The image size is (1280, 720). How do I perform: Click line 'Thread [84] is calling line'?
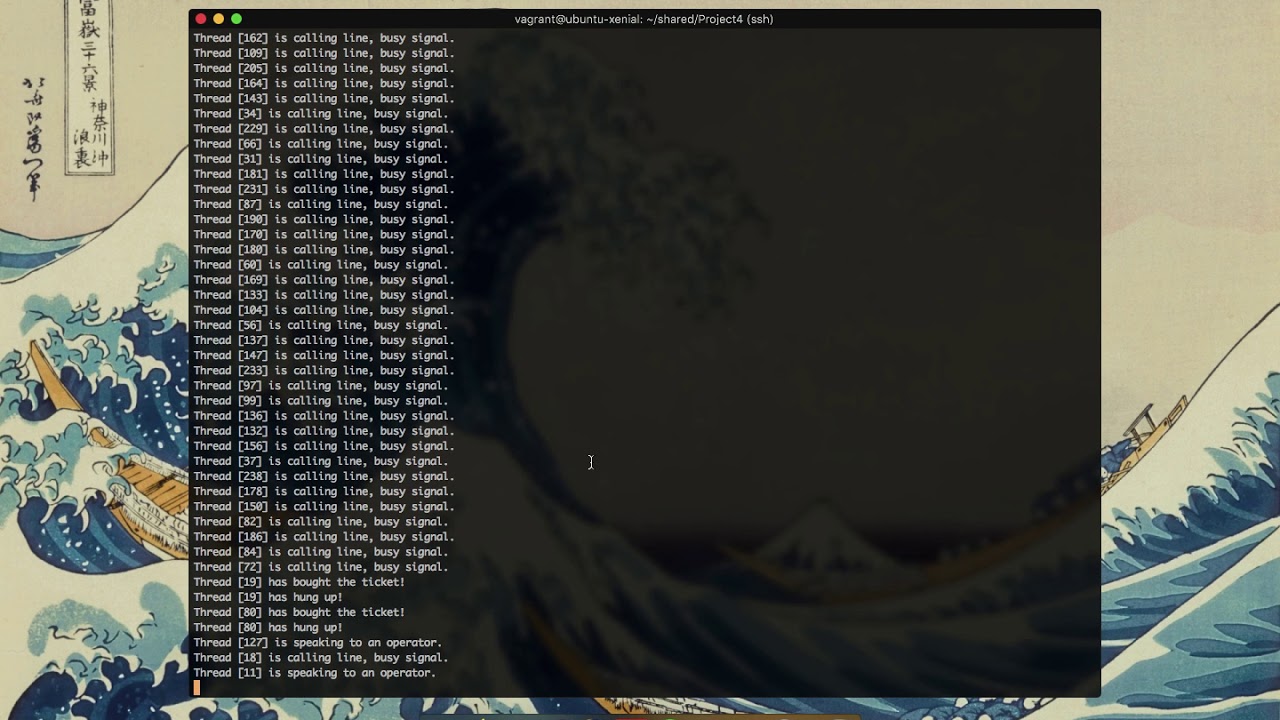pos(321,552)
